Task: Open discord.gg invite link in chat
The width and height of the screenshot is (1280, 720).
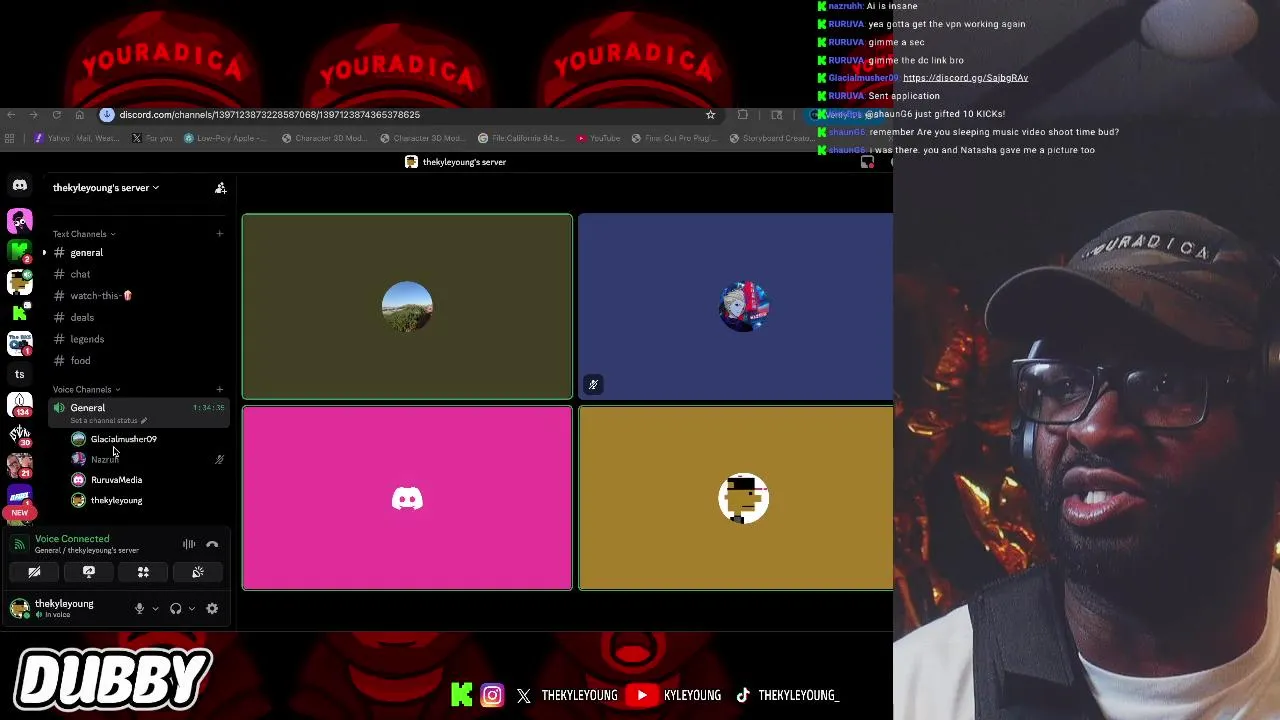Action: [965, 78]
